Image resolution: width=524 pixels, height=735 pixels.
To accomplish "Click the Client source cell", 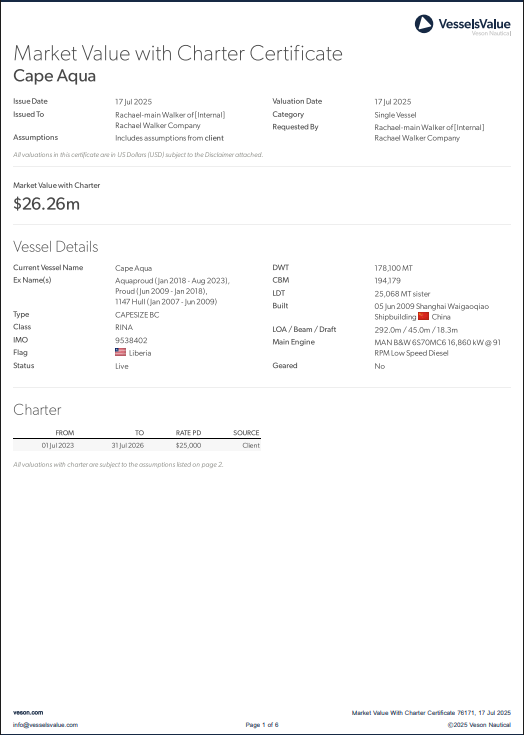I will 251,445.
